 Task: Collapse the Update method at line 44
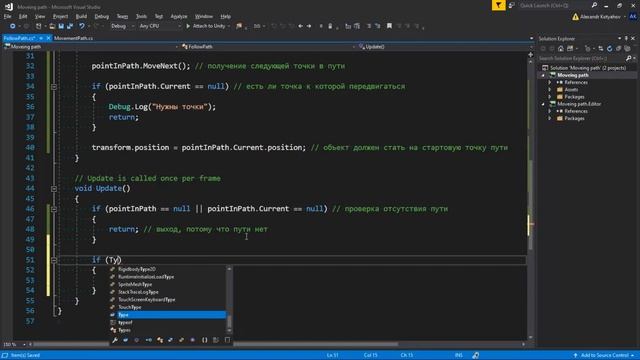pos(54,189)
